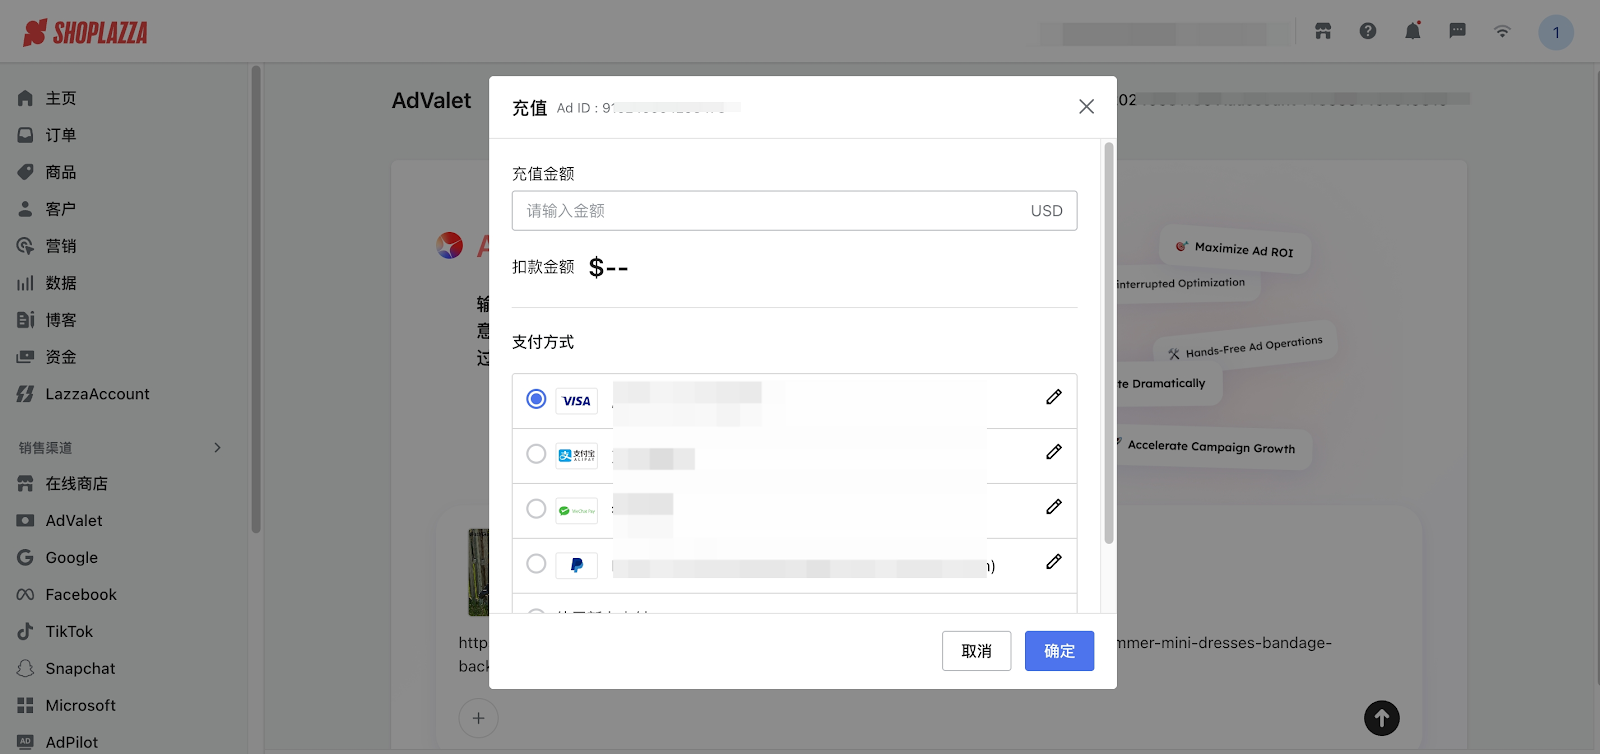The height and width of the screenshot is (754, 1600).
Task: Open the notifications bell icon
Action: click(1412, 31)
